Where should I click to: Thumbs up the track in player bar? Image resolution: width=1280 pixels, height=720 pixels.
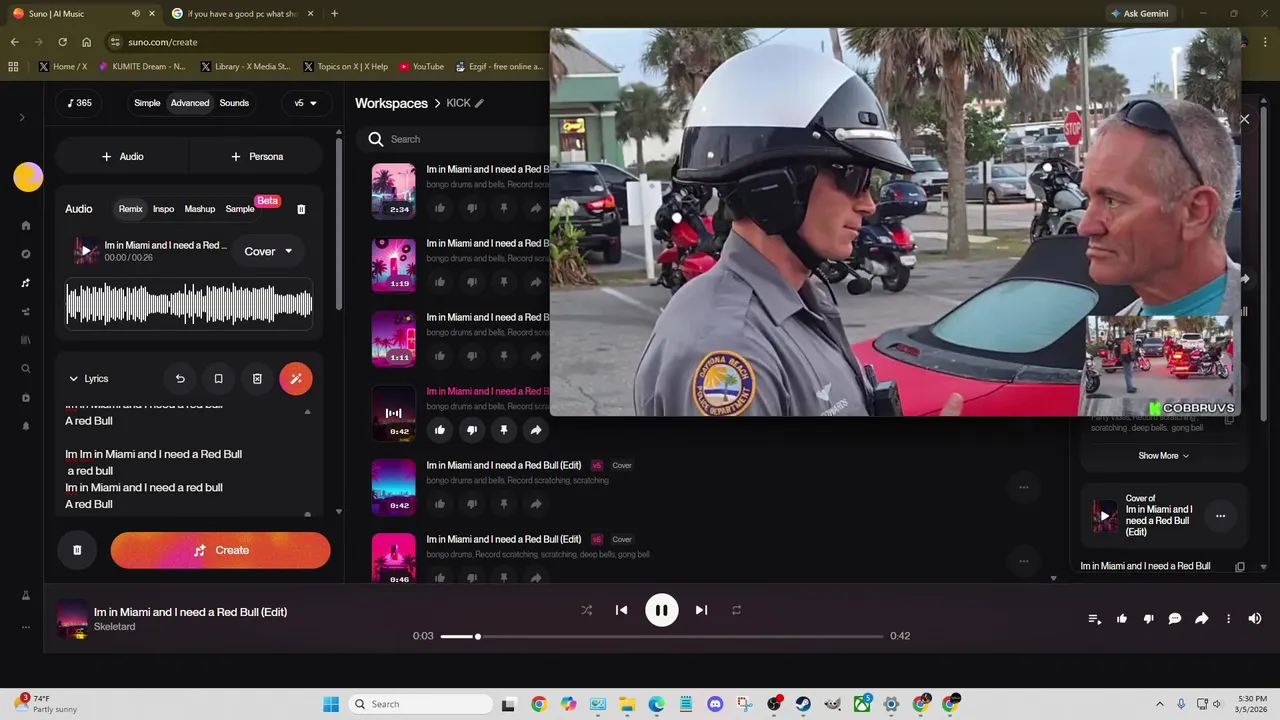pos(1122,619)
